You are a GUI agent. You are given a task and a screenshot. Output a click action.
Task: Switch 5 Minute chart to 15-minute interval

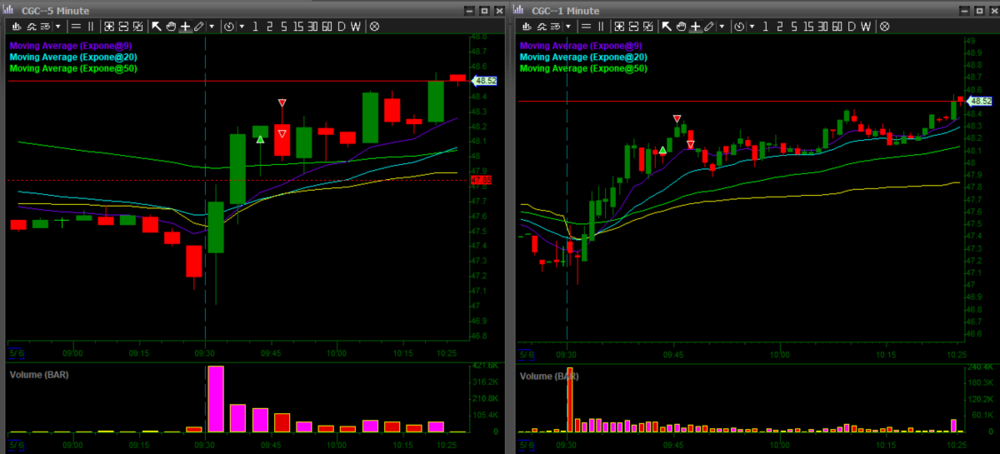pyautogui.click(x=297, y=26)
